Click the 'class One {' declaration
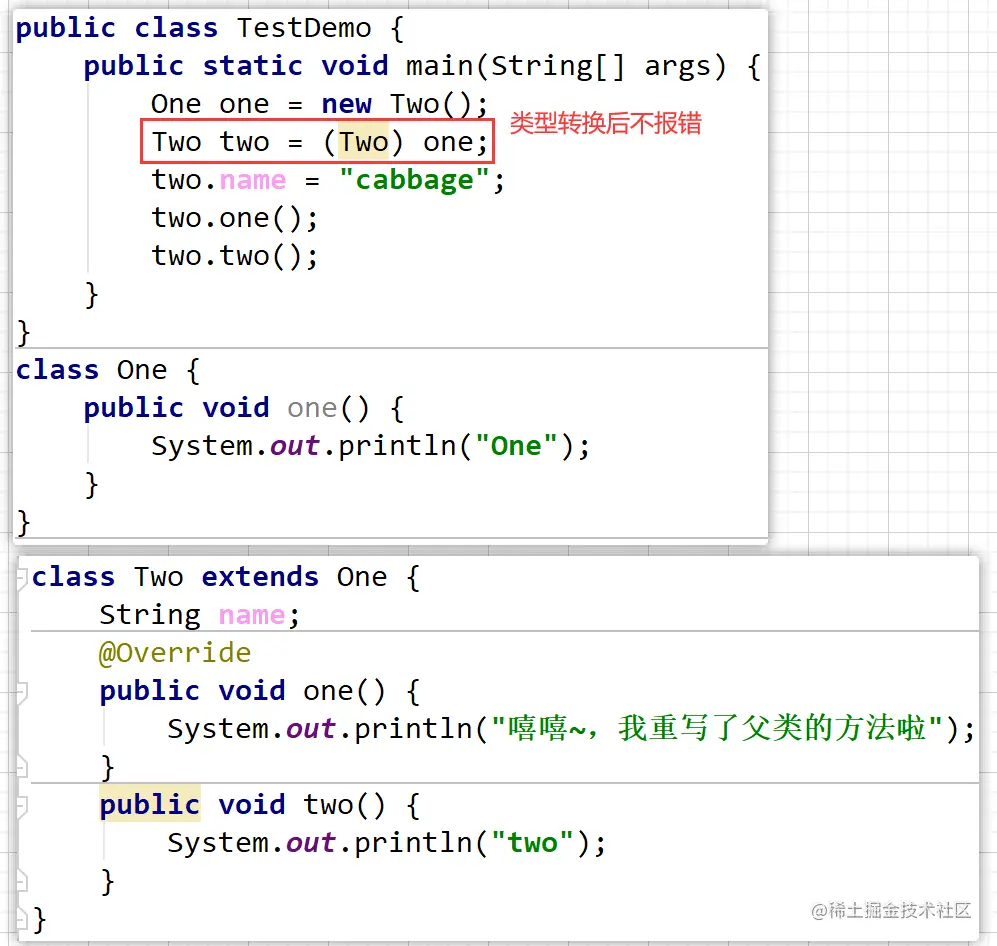 [107, 370]
